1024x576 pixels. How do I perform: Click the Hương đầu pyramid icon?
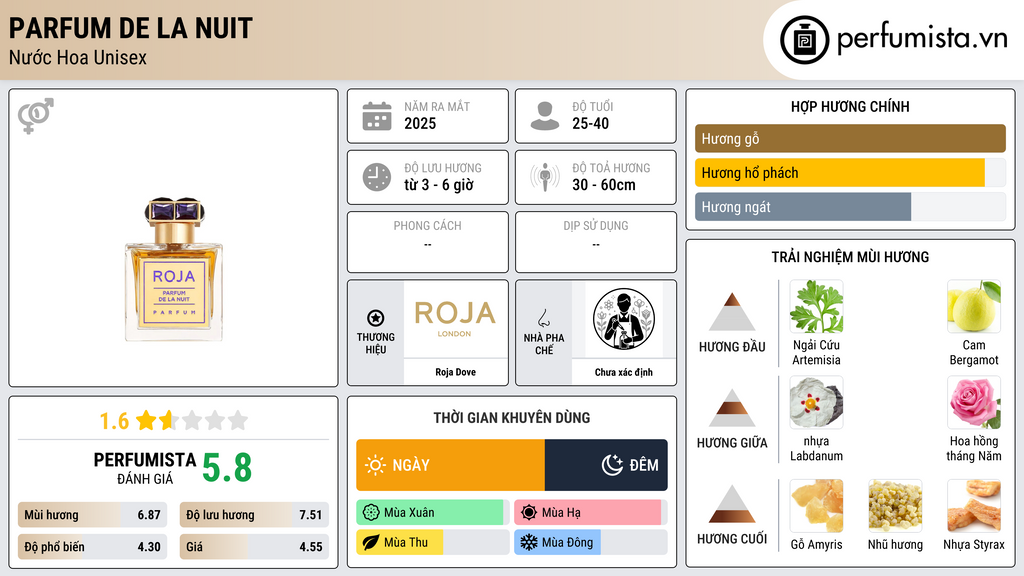pos(732,312)
